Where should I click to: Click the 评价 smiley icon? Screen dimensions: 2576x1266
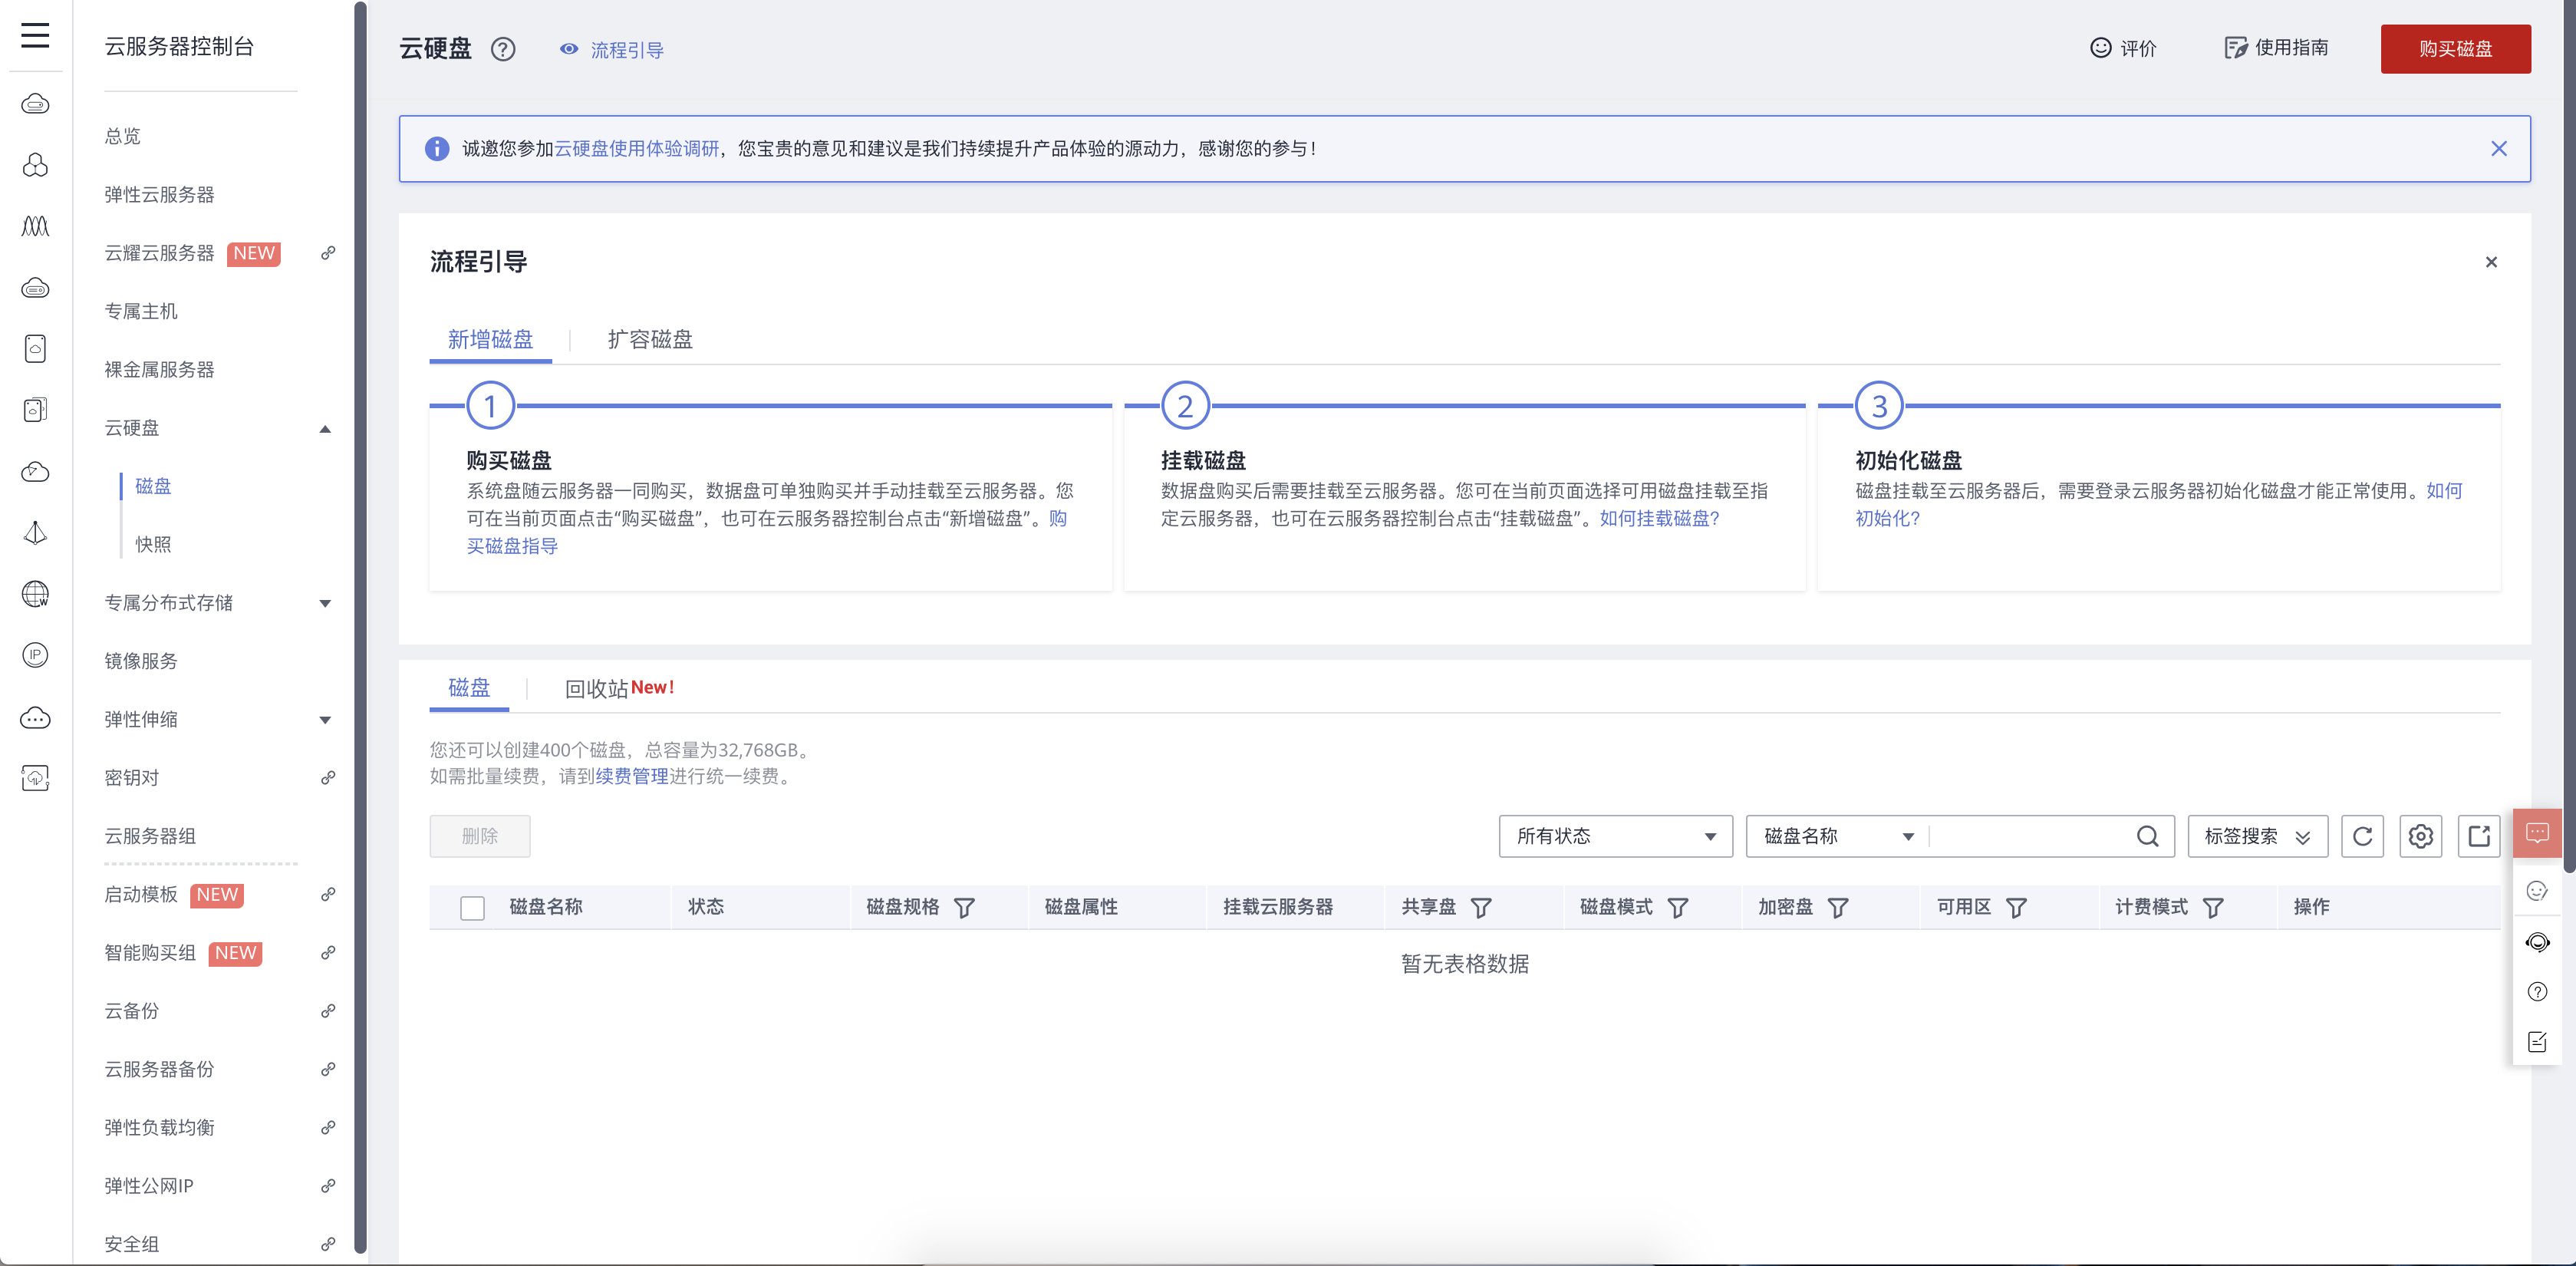coord(2100,48)
